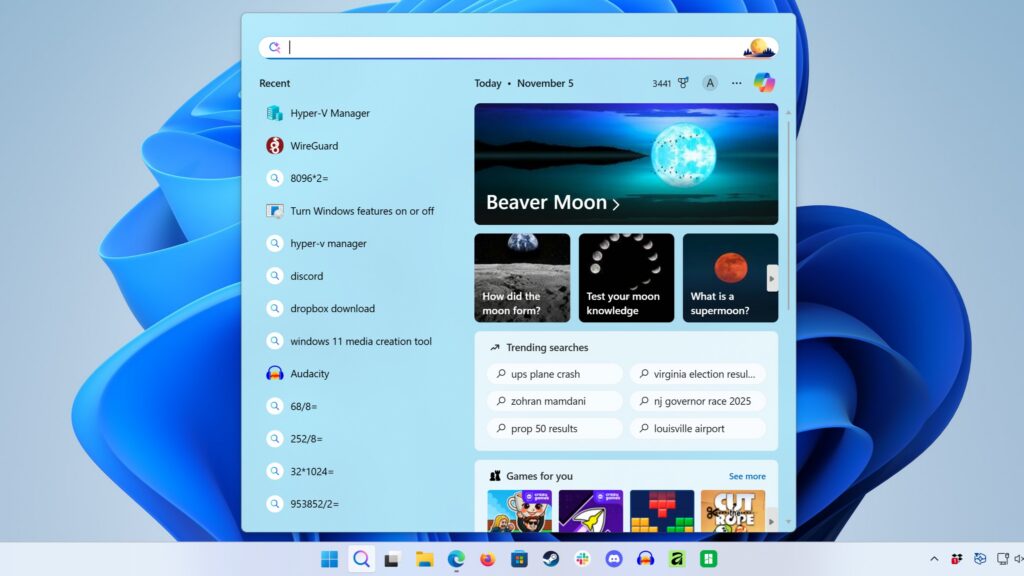Launch Discord from the taskbar
This screenshot has height=576, width=1024.
(x=614, y=559)
